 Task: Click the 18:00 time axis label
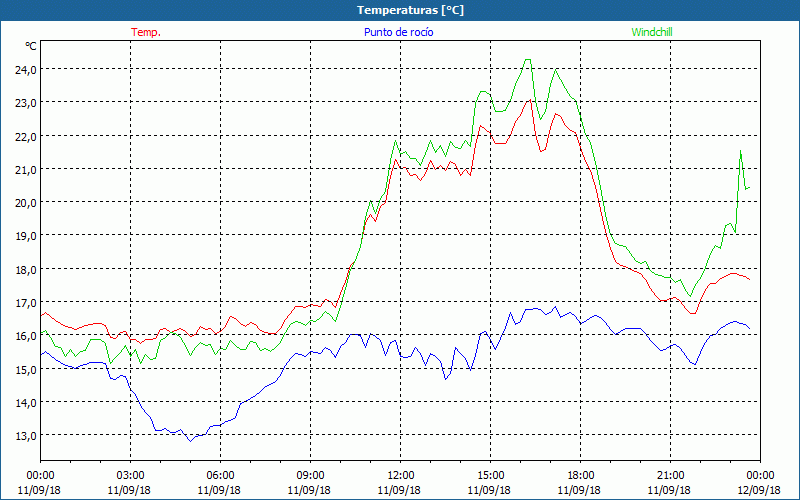click(581, 476)
